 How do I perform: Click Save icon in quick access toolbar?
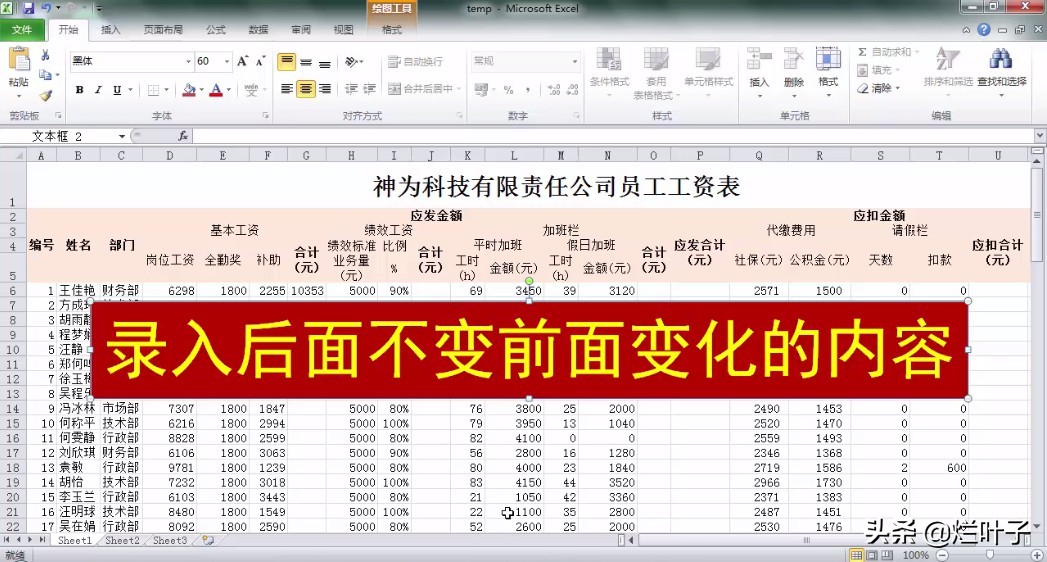tap(29, 9)
